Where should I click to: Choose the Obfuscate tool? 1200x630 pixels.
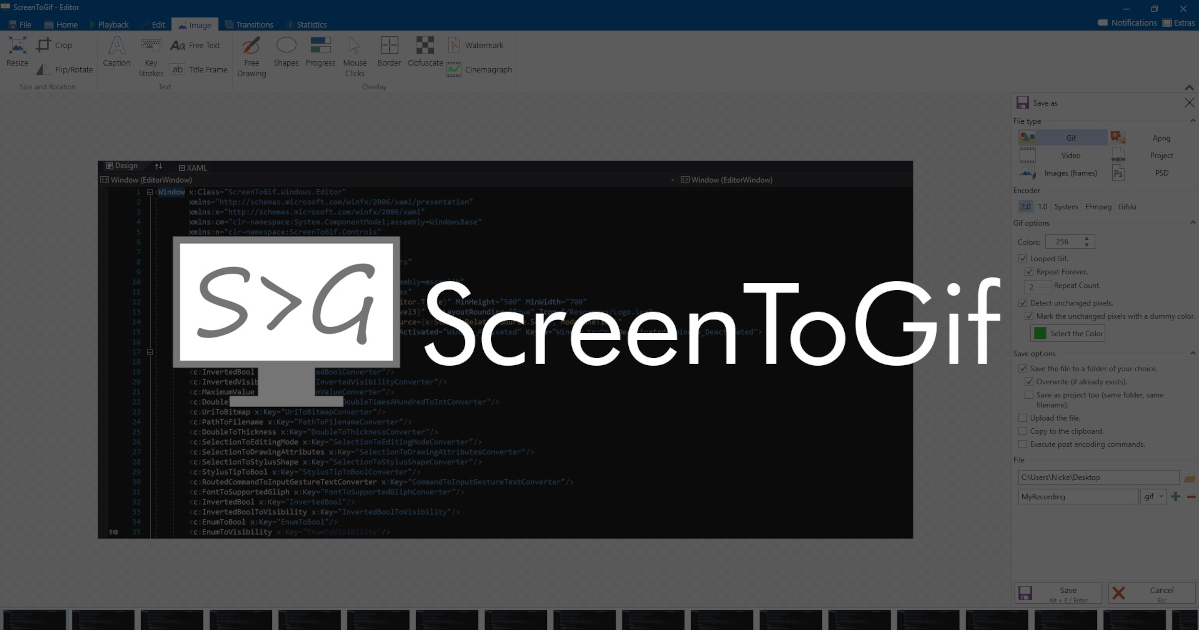point(425,52)
